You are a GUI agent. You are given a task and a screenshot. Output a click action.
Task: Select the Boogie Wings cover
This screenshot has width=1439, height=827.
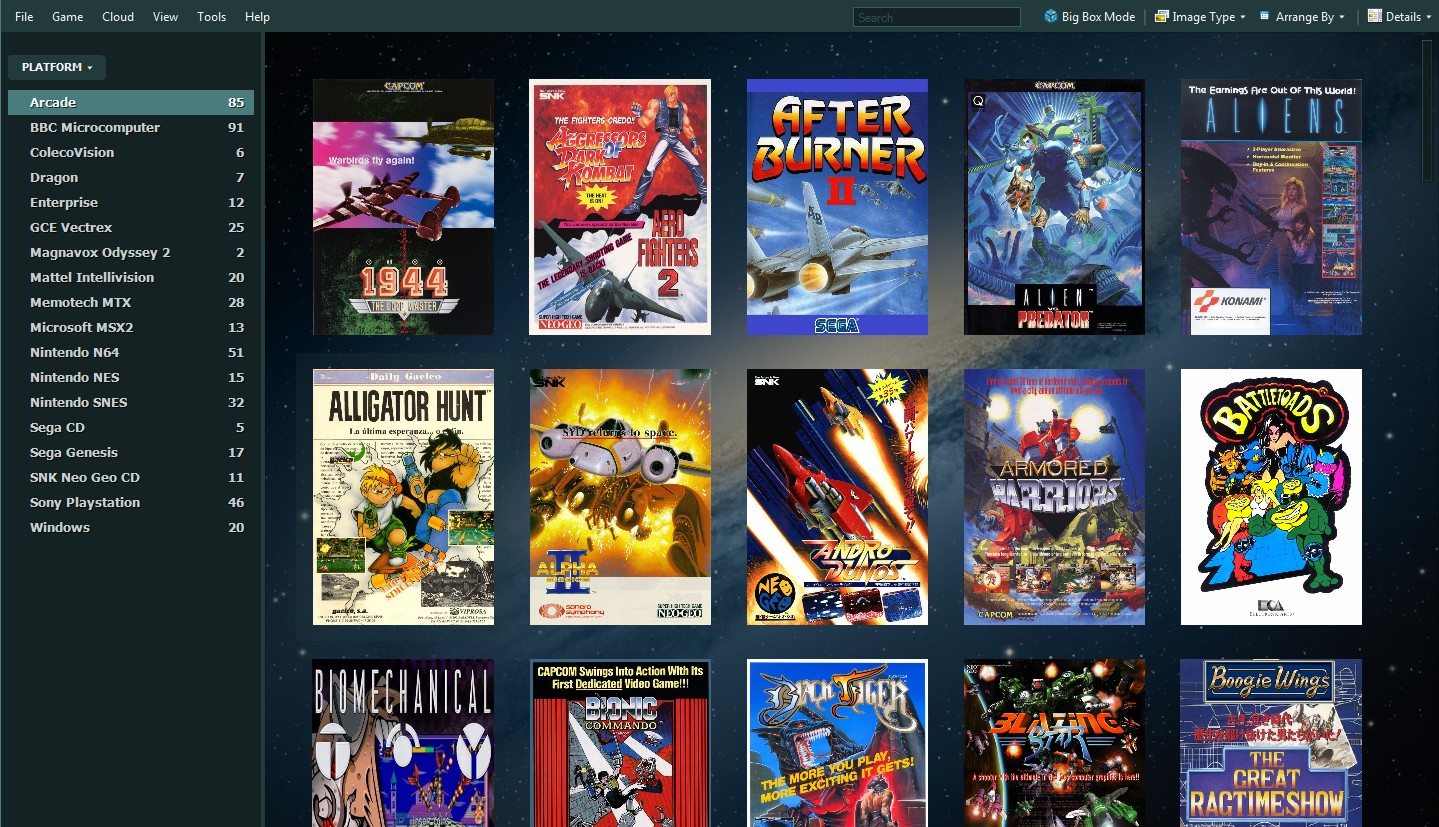click(x=1271, y=743)
